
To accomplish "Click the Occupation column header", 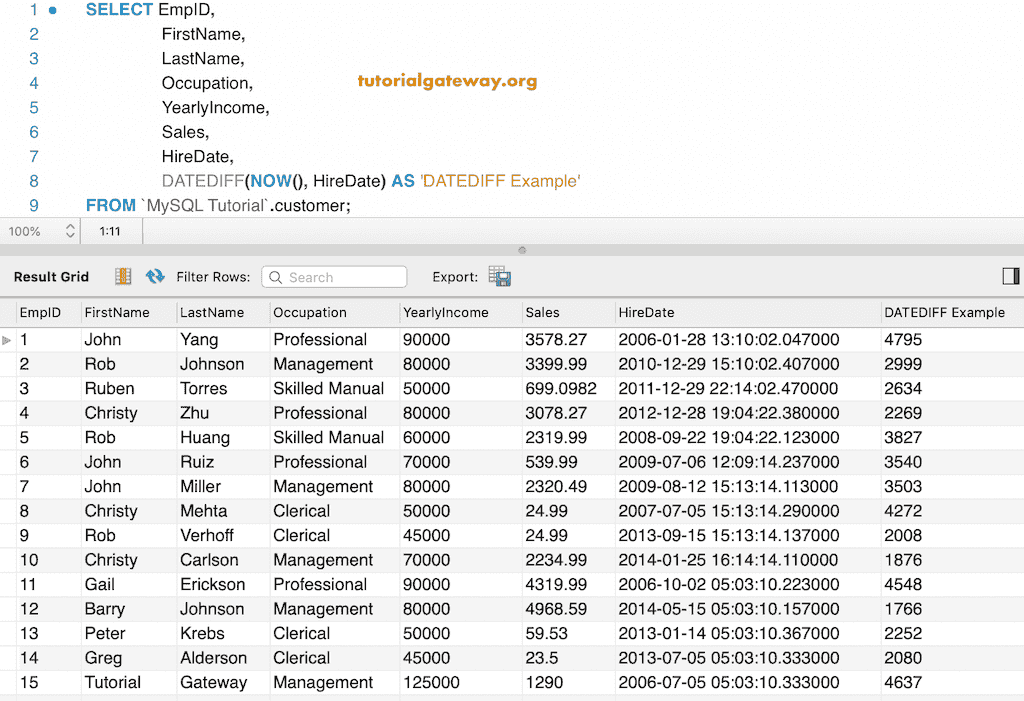I will pos(310,313).
